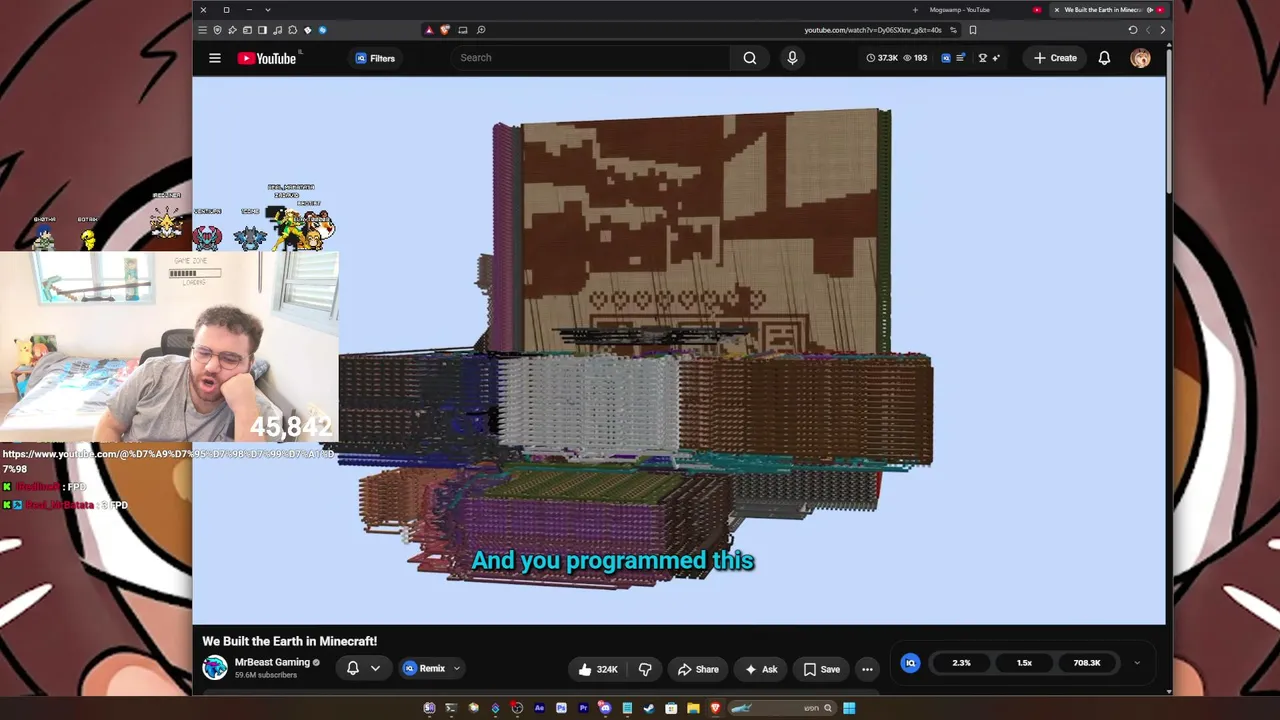Click the magnifier search submit button
This screenshot has width=1280, height=720.
click(x=750, y=58)
